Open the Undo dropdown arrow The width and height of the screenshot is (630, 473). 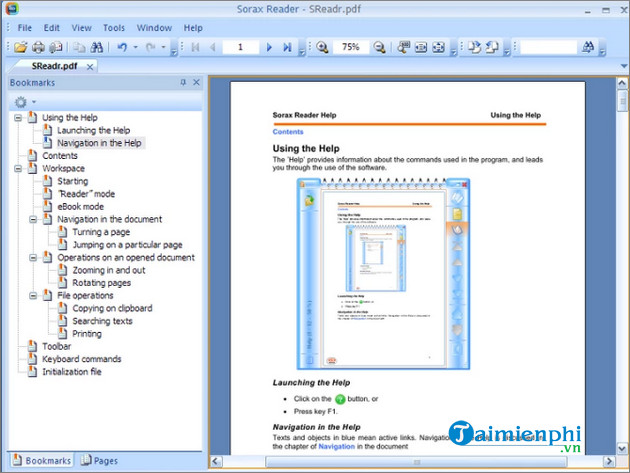[135, 47]
